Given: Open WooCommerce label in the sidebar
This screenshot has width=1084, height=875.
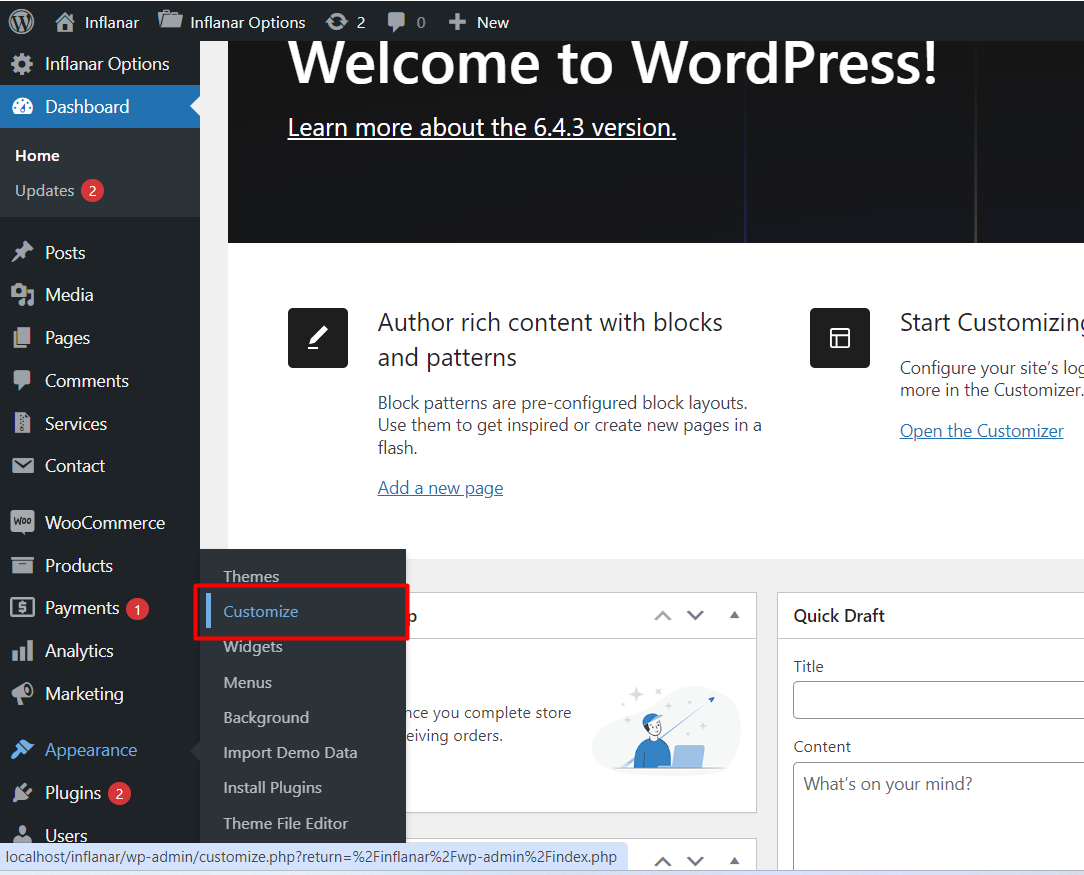Looking at the screenshot, I should pos(105,523).
